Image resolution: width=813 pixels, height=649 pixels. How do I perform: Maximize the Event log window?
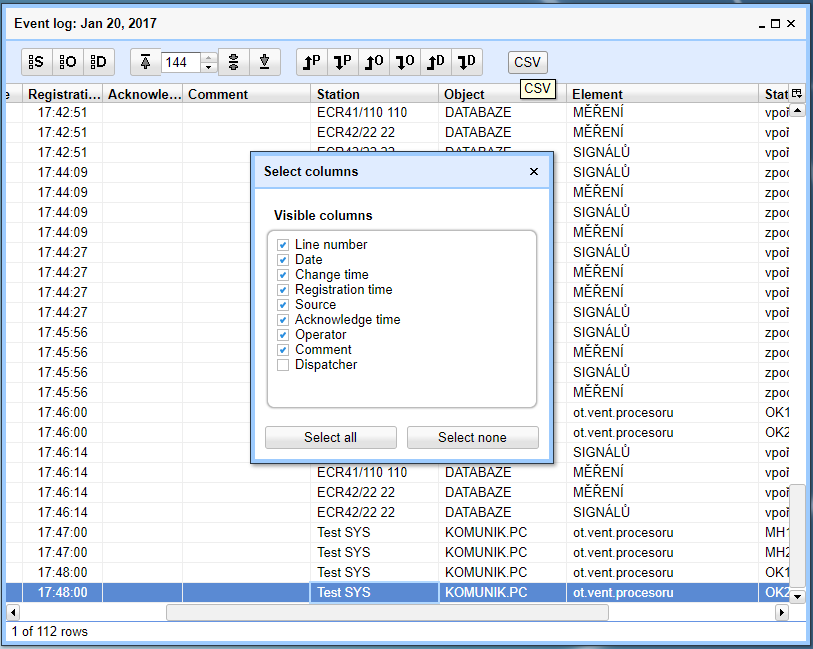(x=776, y=23)
